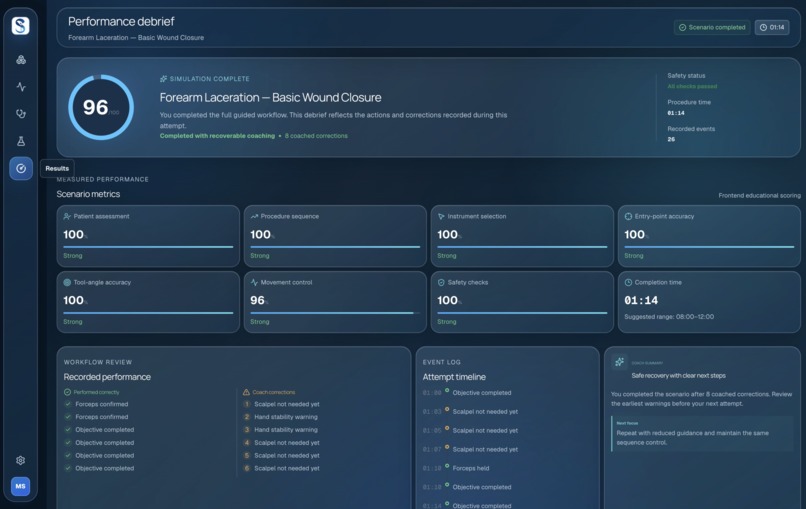Click the Safety checks progress bar
The width and height of the screenshot is (806, 509).
[522, 313]
